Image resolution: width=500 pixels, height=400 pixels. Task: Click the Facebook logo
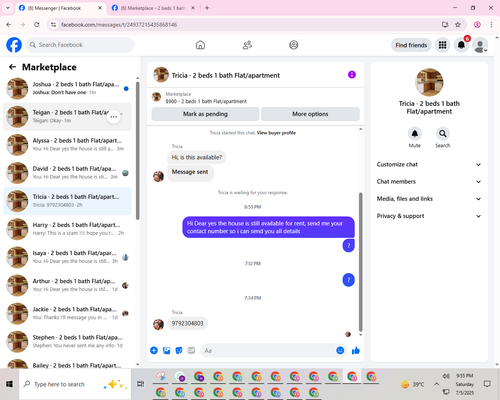(14, 45)
